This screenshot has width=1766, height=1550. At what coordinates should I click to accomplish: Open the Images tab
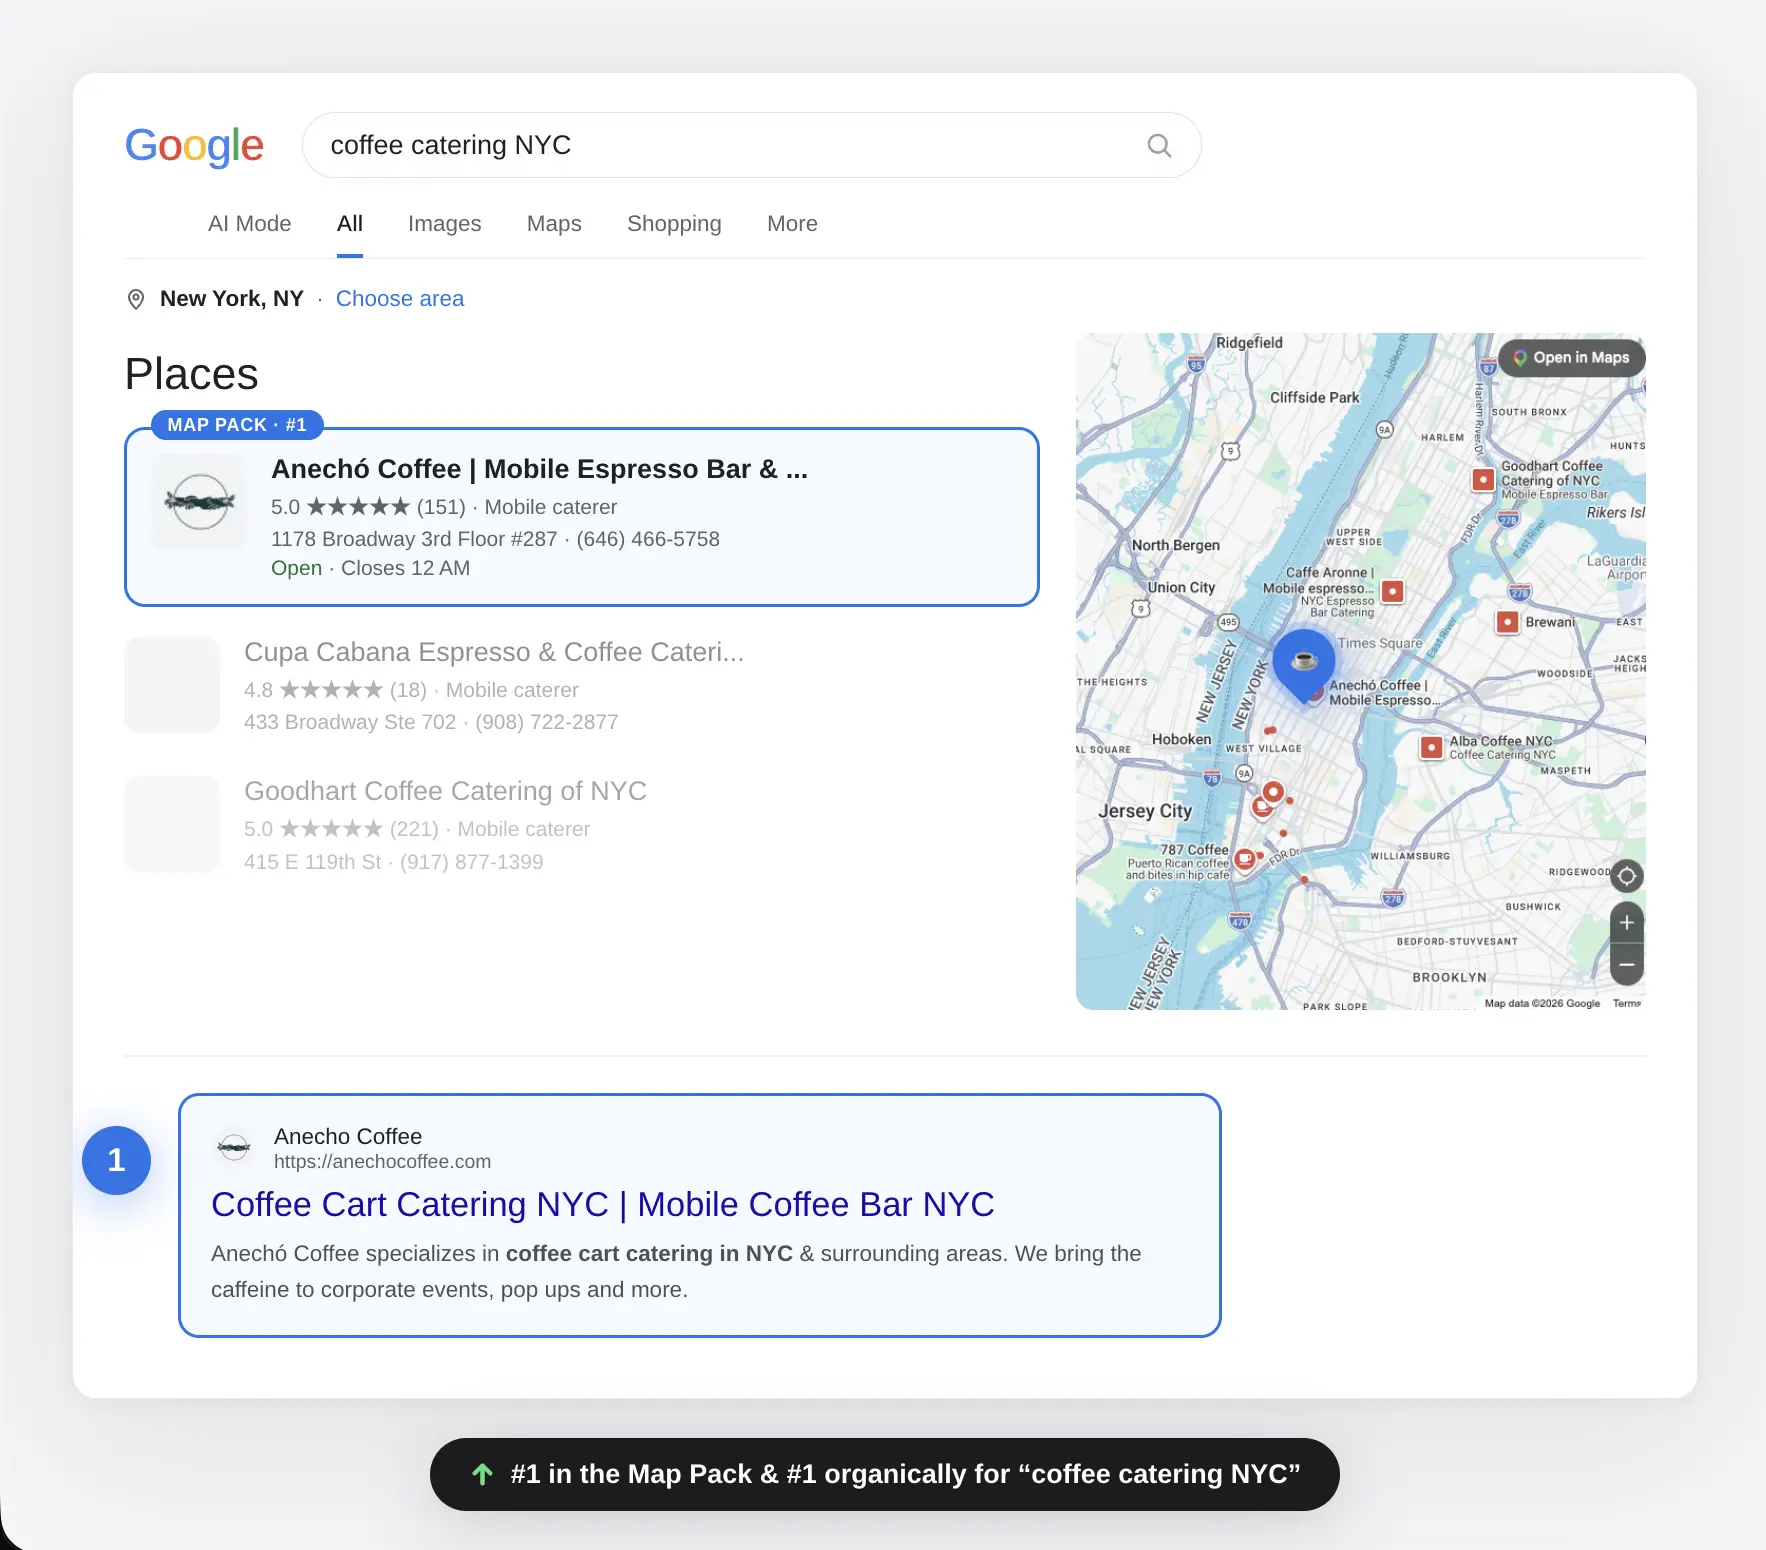[x=444, y=224]
